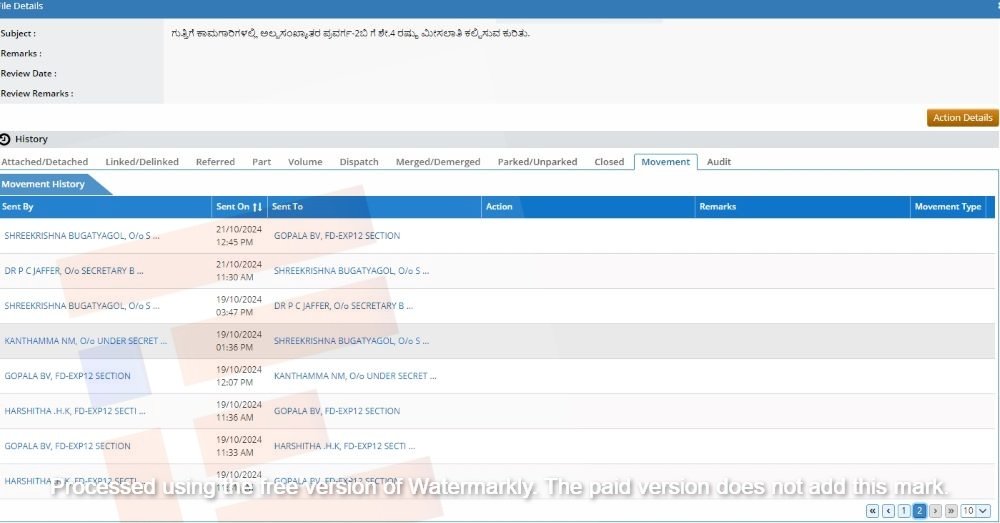Select row sent by KANTHAMMA NM

click(x=86, y=341)
